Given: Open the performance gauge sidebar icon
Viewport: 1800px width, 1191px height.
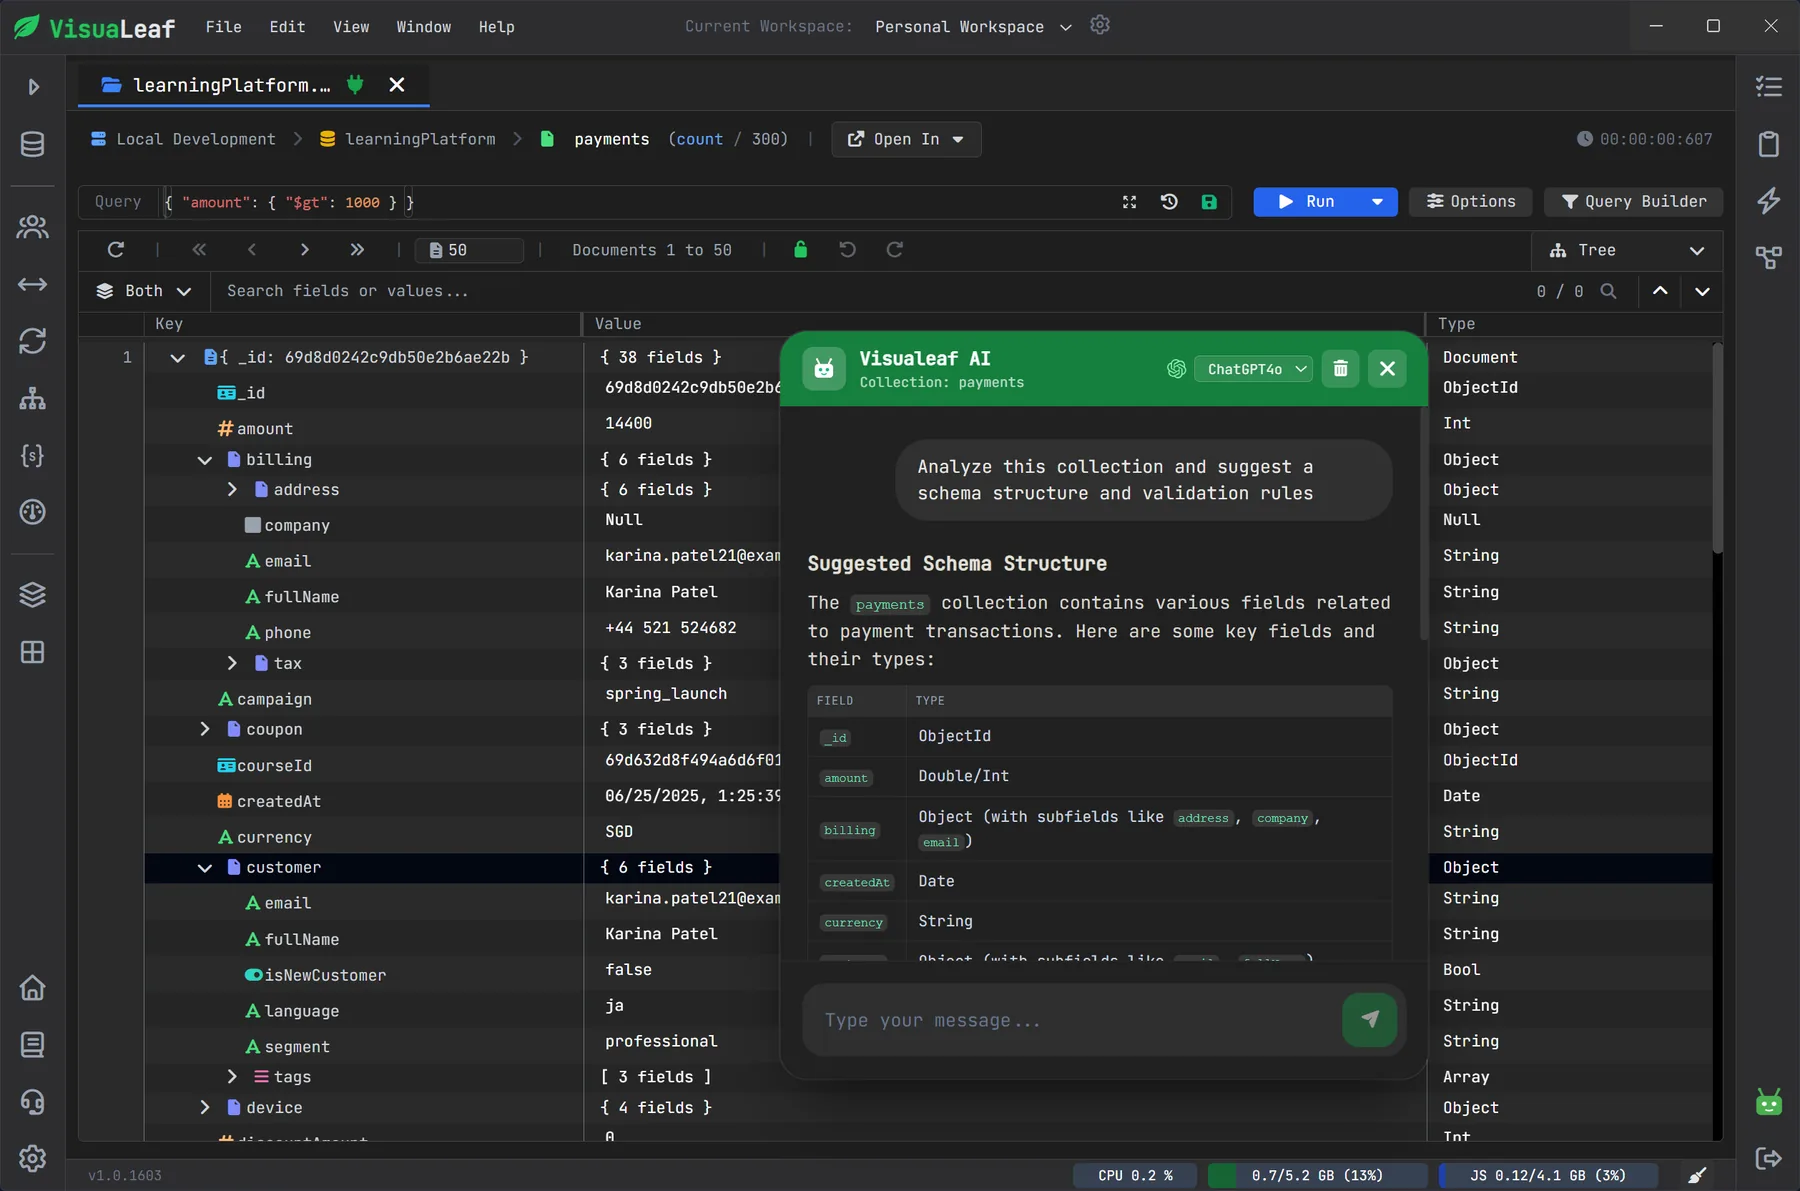Looking at the screenshot, I should tap(32, 512).
